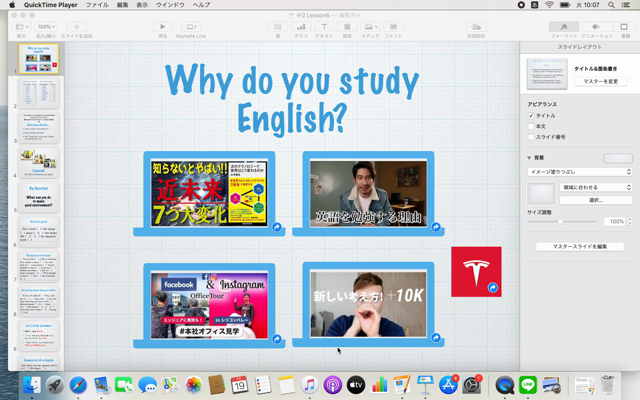Open the Photos app in the Dock
This screenshot has height=400, width=640.
tap(194, 385)
